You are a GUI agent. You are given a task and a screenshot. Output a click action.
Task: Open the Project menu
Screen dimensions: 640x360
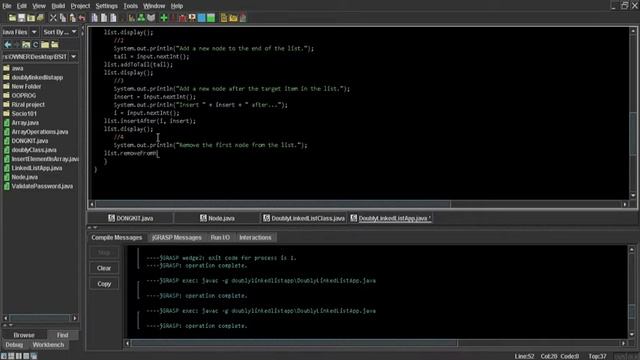80,6
